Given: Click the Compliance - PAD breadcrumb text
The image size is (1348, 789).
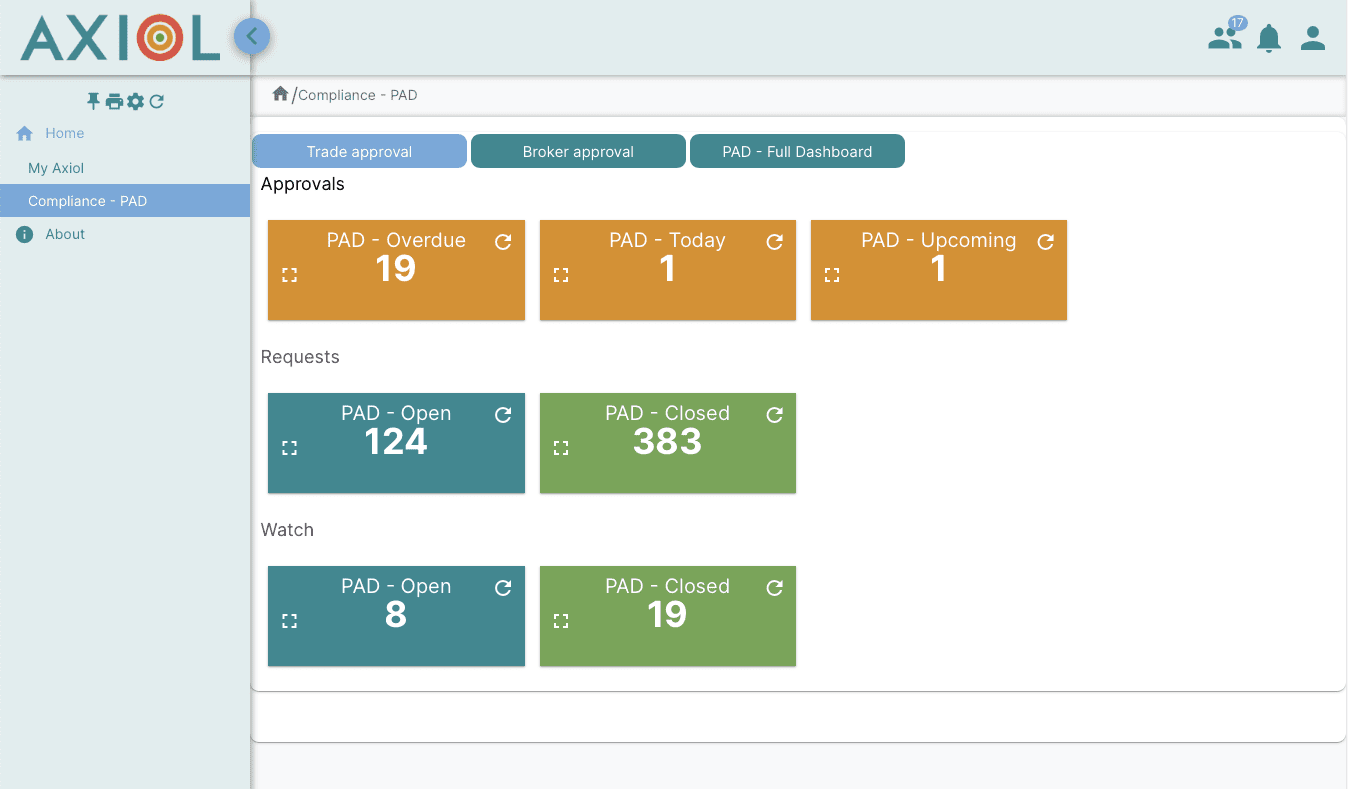Looking at the screenshot, I should point(358,95).
